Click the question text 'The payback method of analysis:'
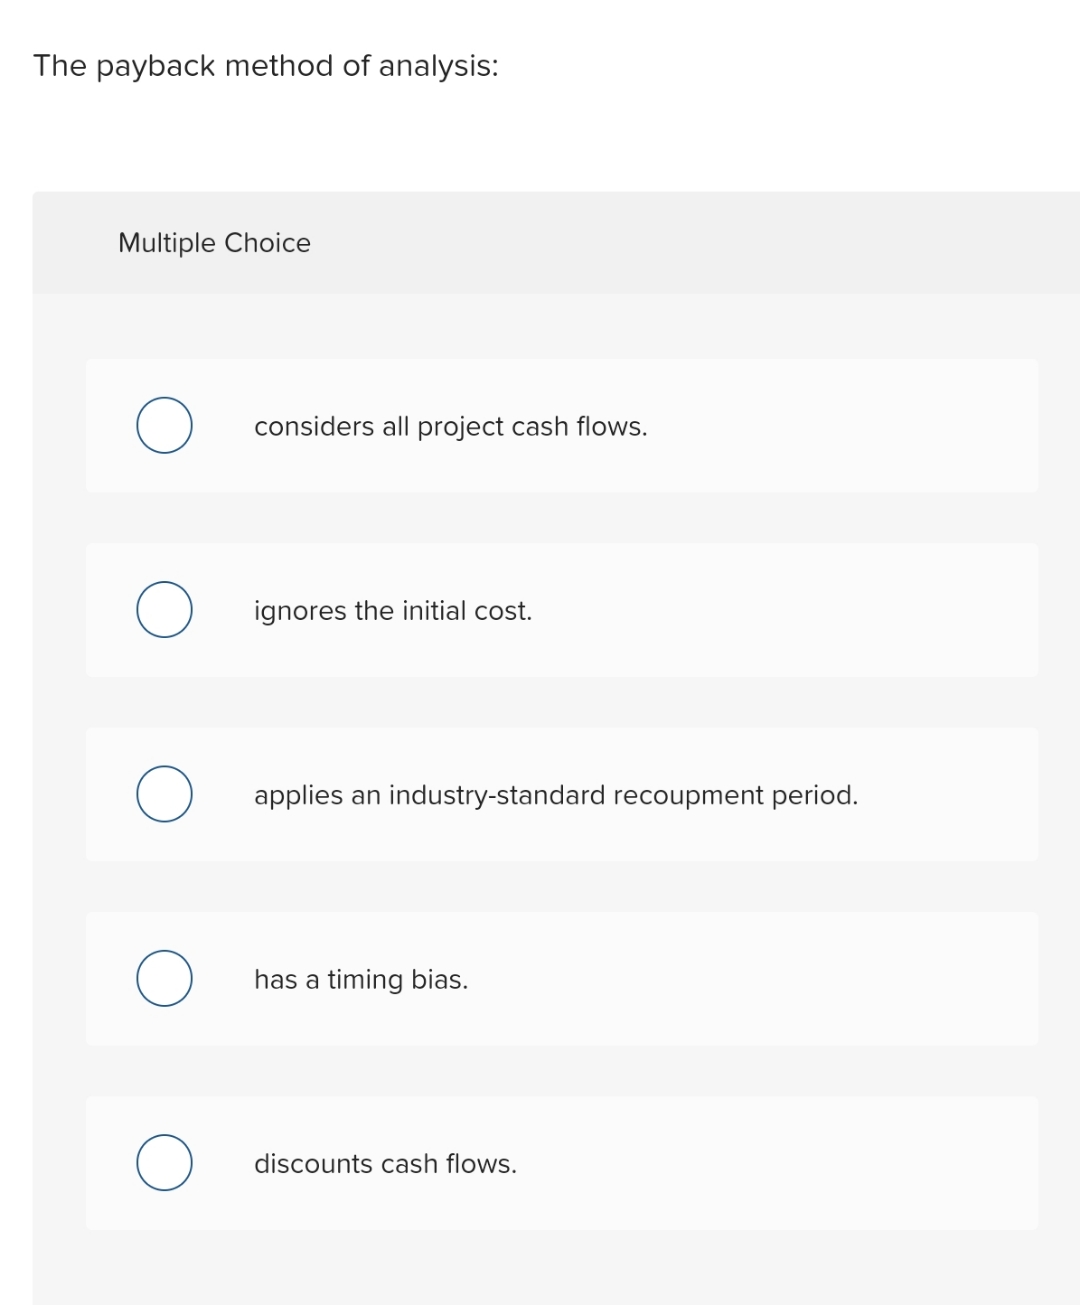This screenshot has width=1080, height=1305. tap(265, 65)
